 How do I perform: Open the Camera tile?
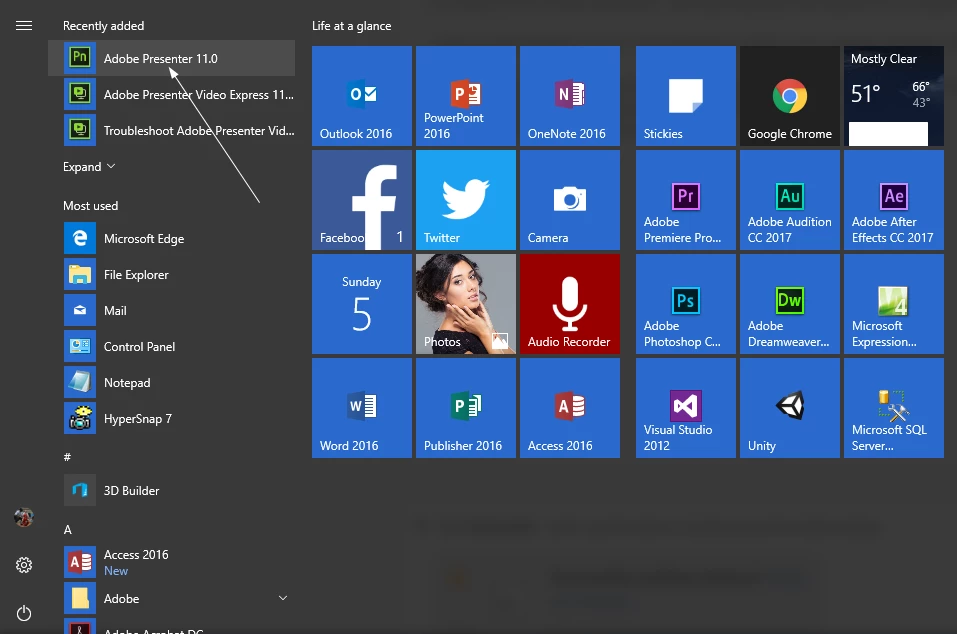click(x=569, y=200)
